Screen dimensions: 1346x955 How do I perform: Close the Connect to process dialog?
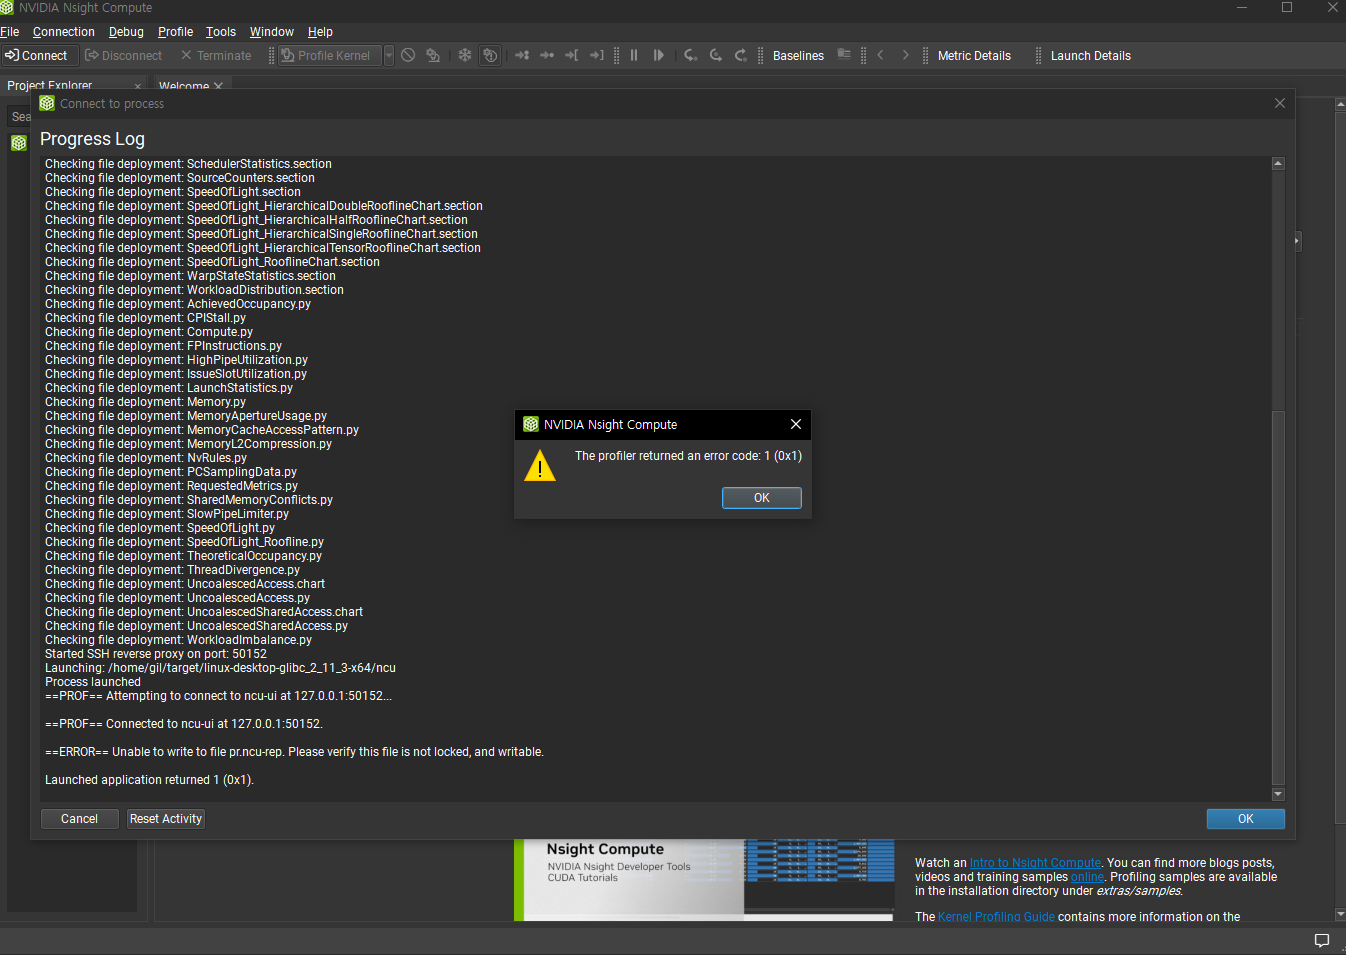tap(1280, 103)
